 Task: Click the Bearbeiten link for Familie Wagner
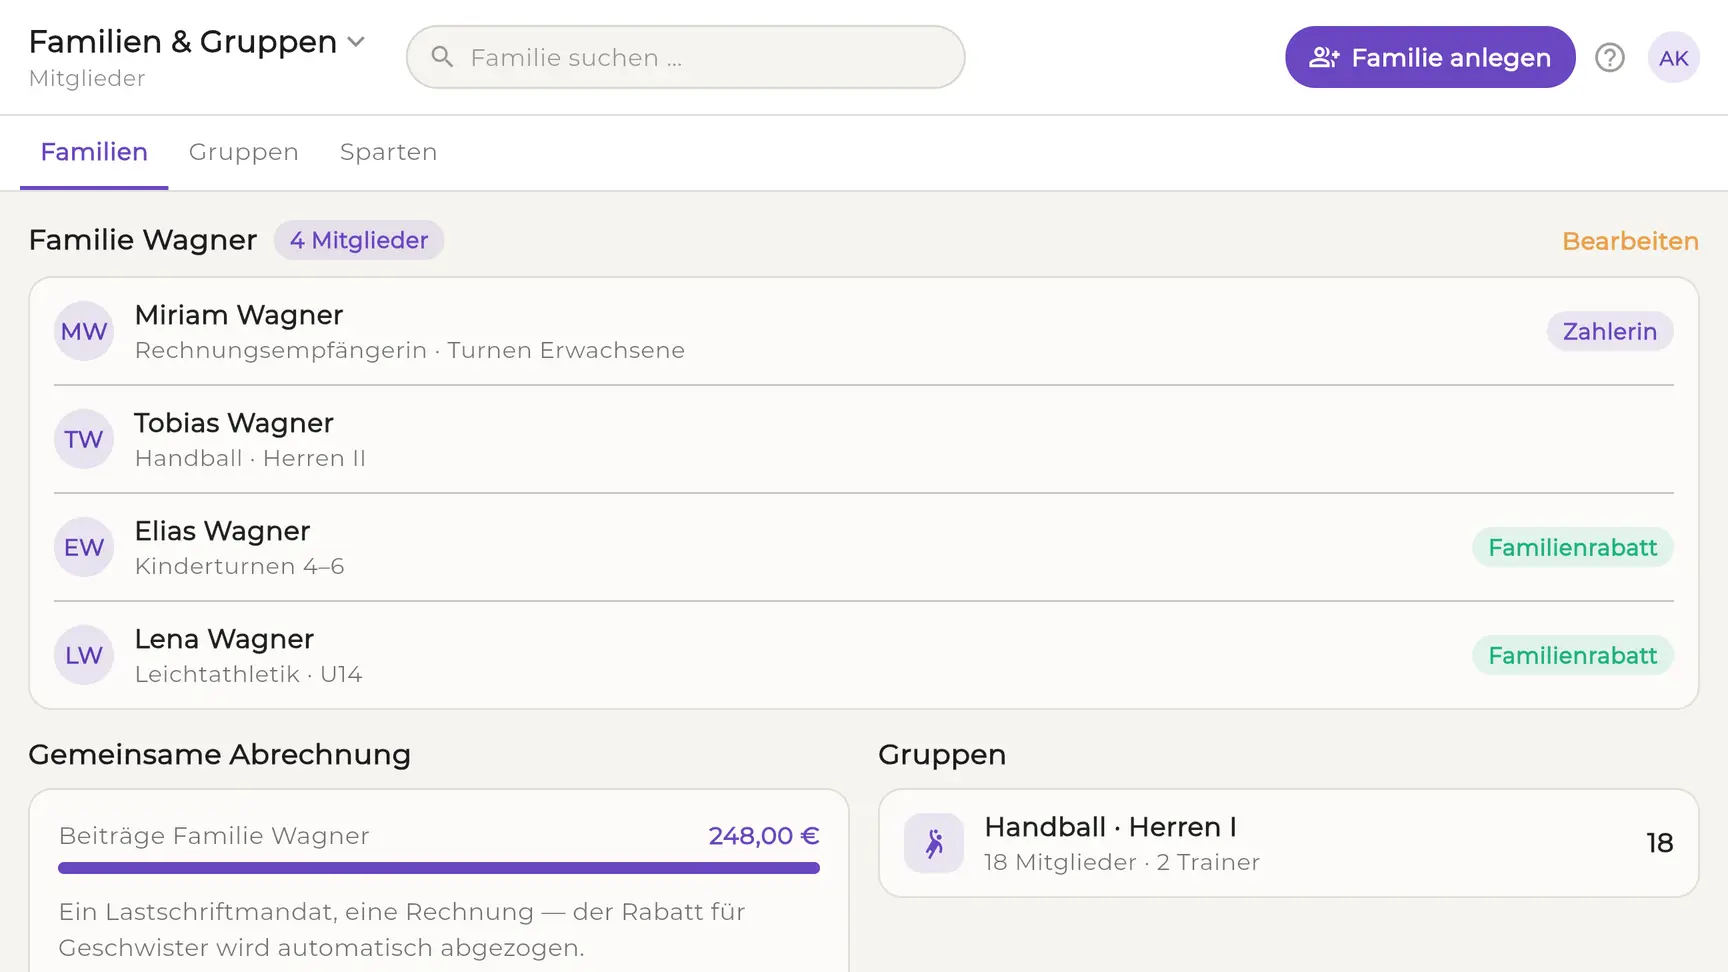point(1630,241)
